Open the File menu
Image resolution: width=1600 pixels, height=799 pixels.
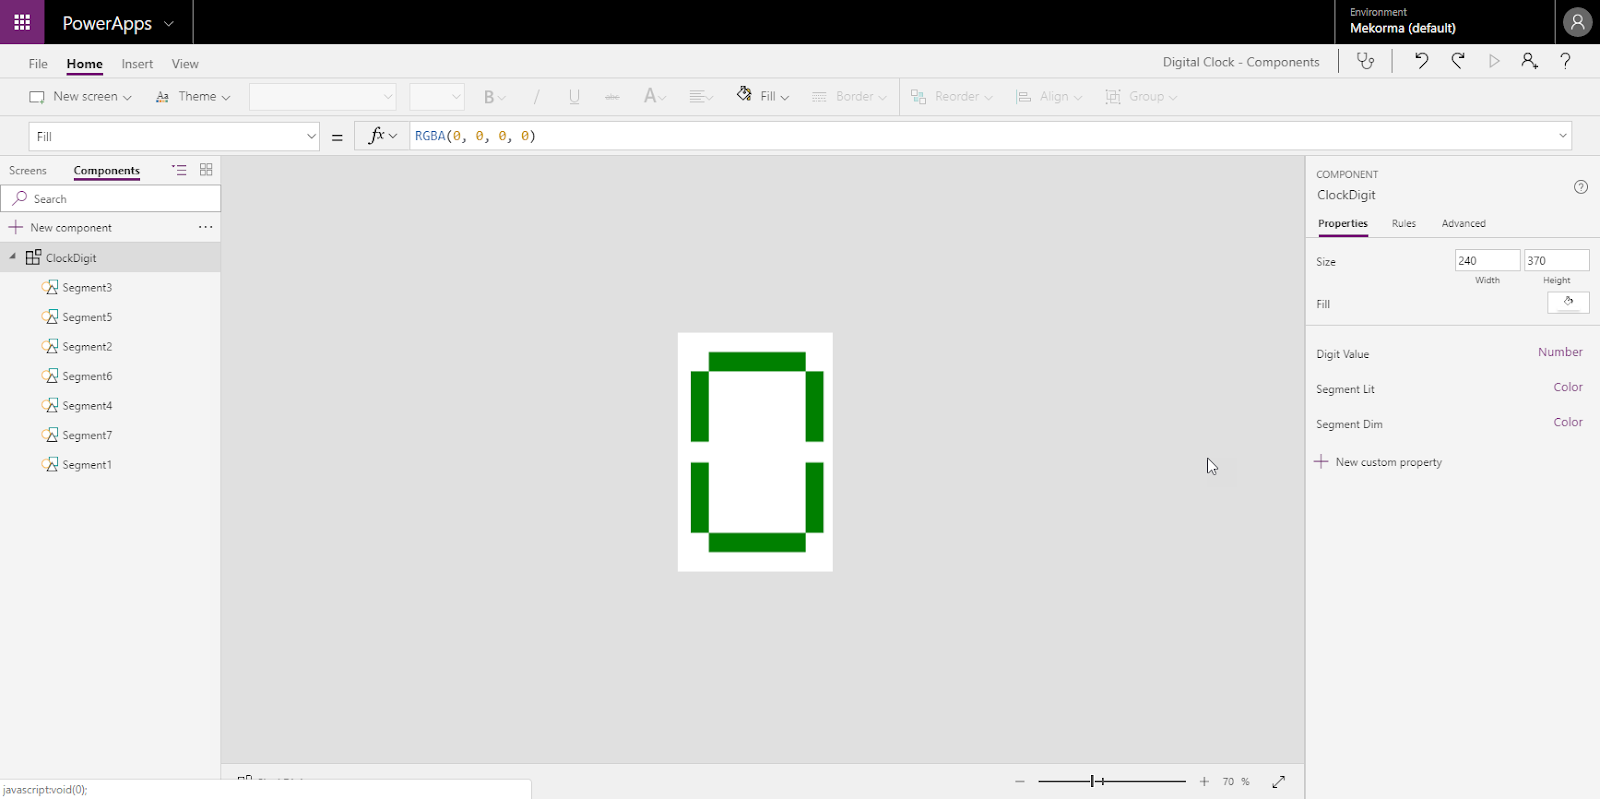38,64
